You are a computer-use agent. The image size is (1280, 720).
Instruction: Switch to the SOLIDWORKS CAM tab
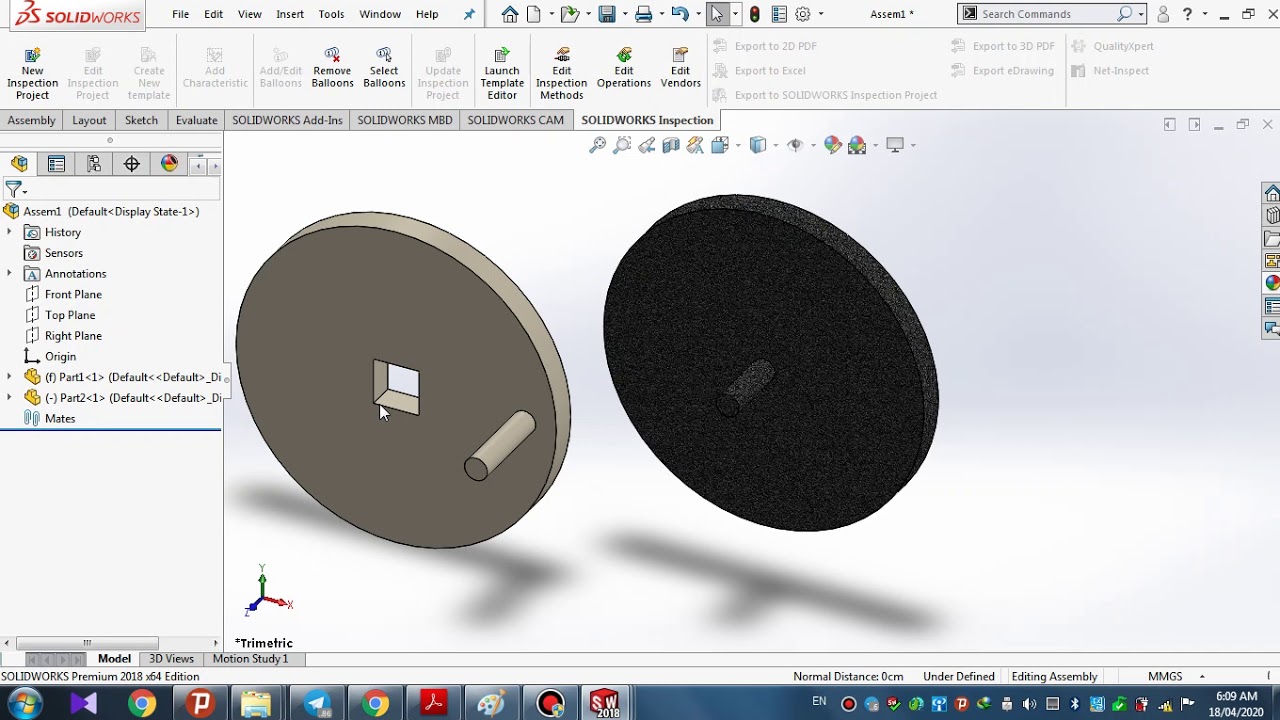point(515,120)
